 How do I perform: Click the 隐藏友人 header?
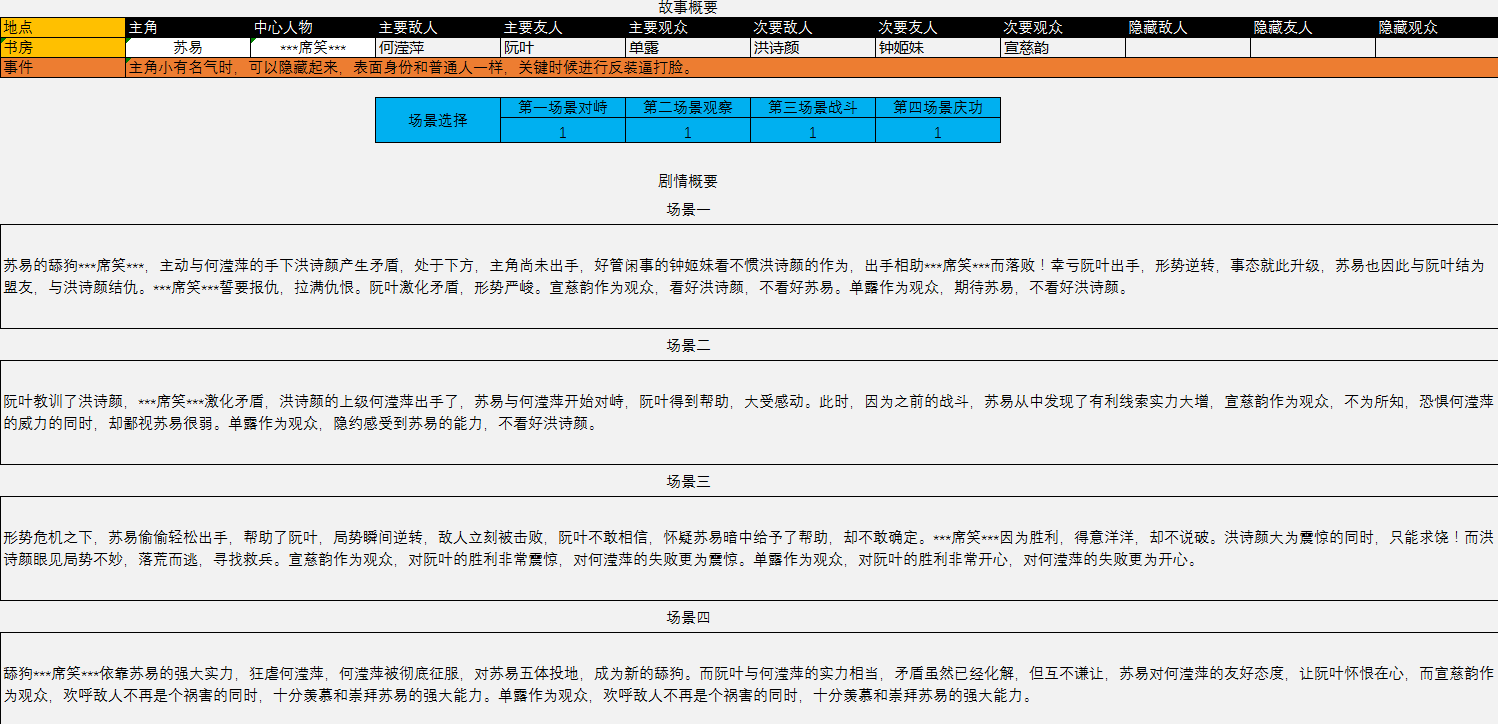point(1313,28)
